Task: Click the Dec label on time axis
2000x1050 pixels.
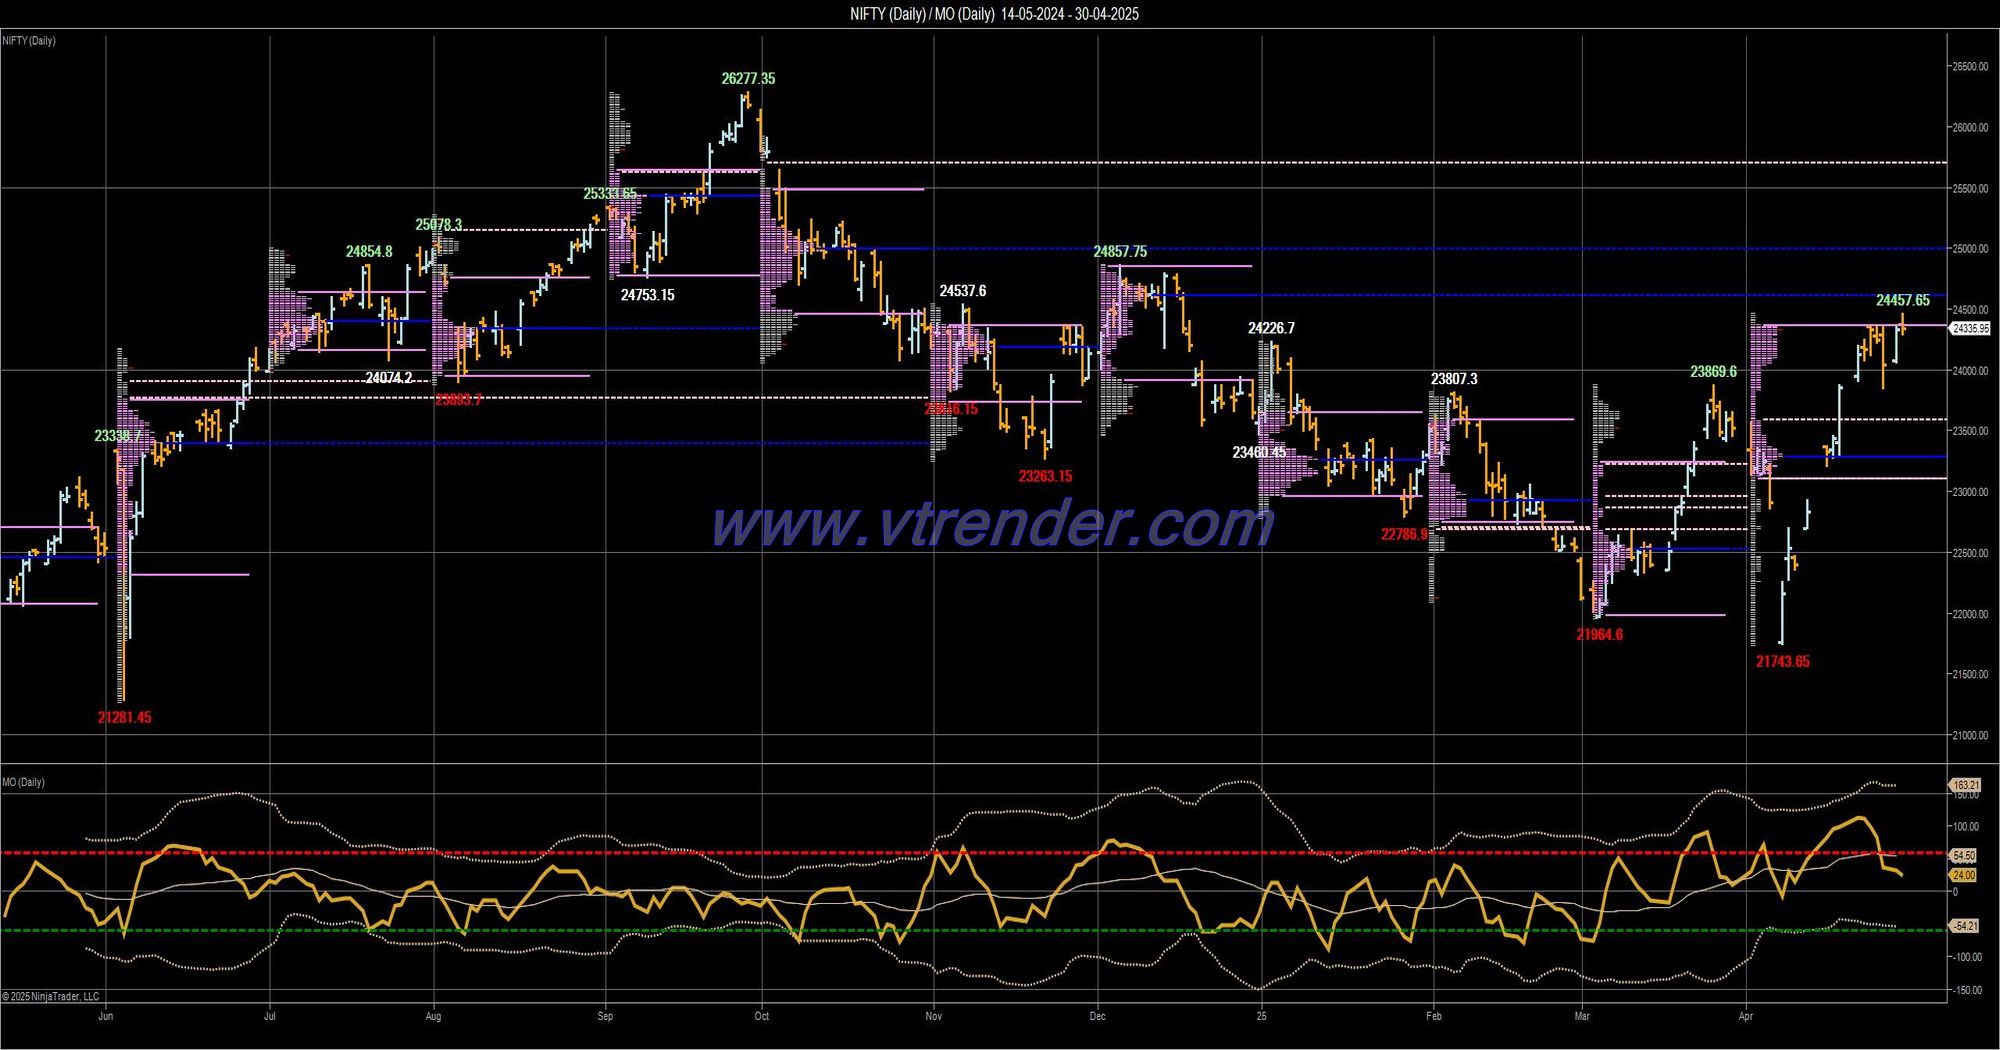Action: tap(1098, 1016)
